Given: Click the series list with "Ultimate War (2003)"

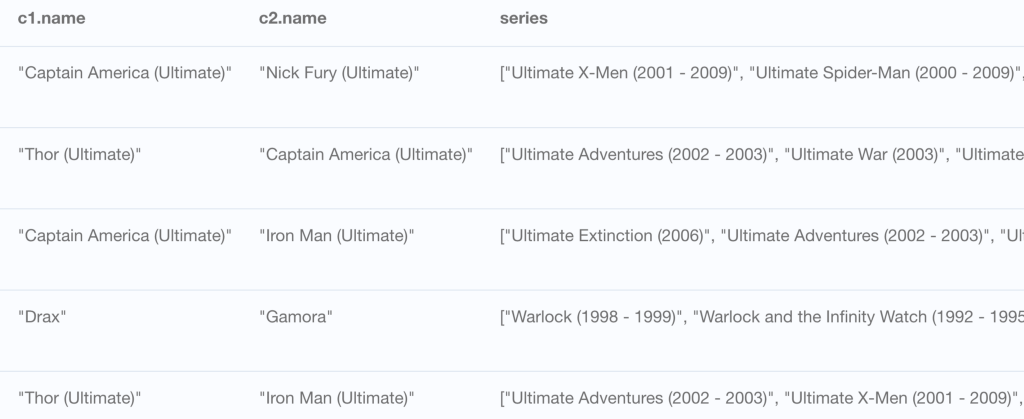Looking at the screenshot, I should coord(761,155).
